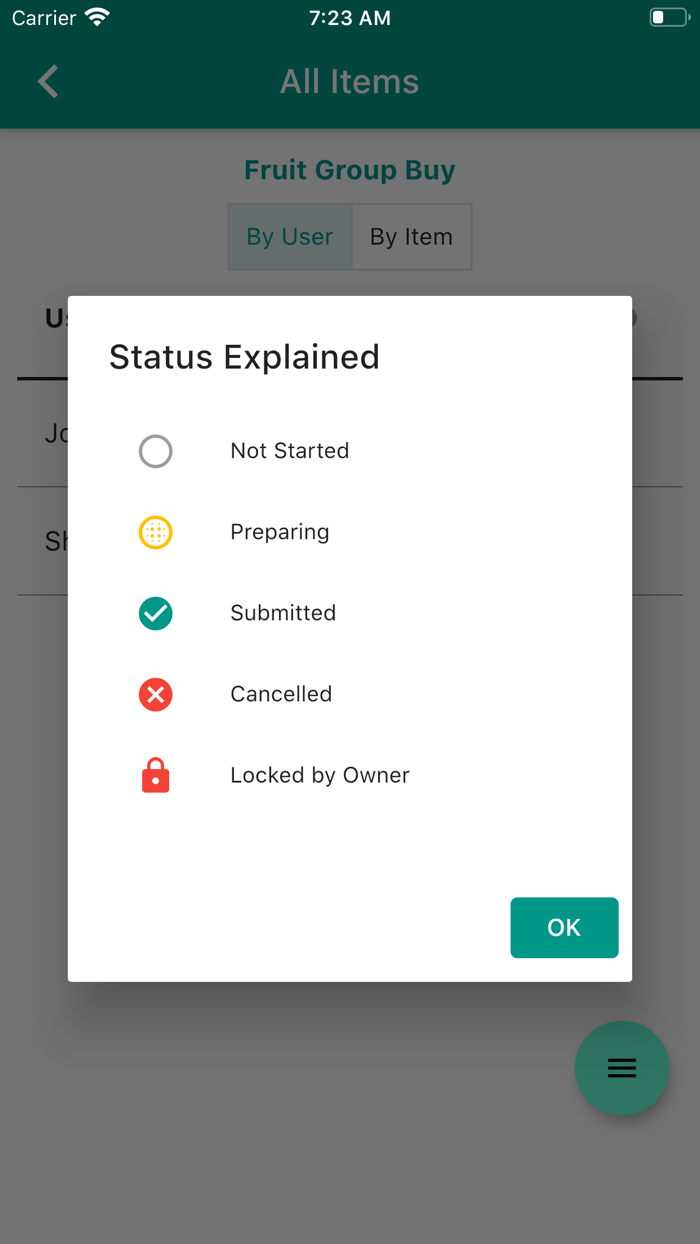Tap the back arrow in the header

[x=48, y=82]
